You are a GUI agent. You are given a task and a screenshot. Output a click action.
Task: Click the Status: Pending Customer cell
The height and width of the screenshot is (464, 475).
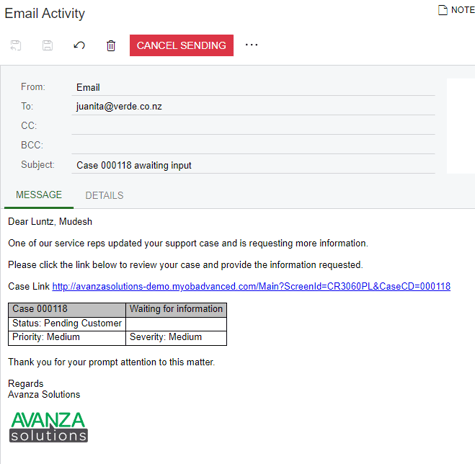67,324
